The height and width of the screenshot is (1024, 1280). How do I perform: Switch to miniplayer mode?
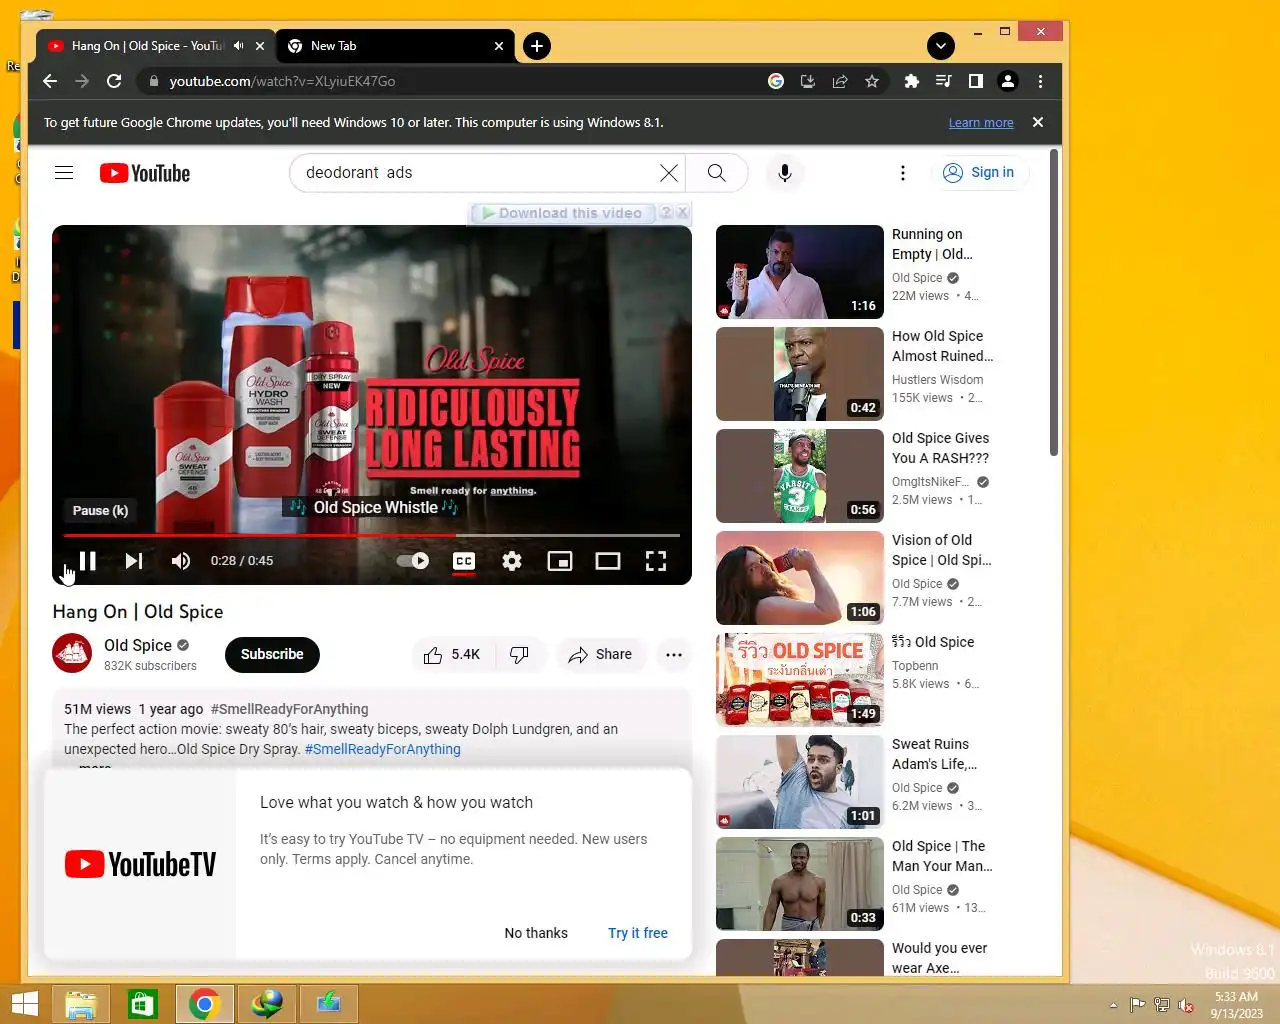click(x=560, y=561)
